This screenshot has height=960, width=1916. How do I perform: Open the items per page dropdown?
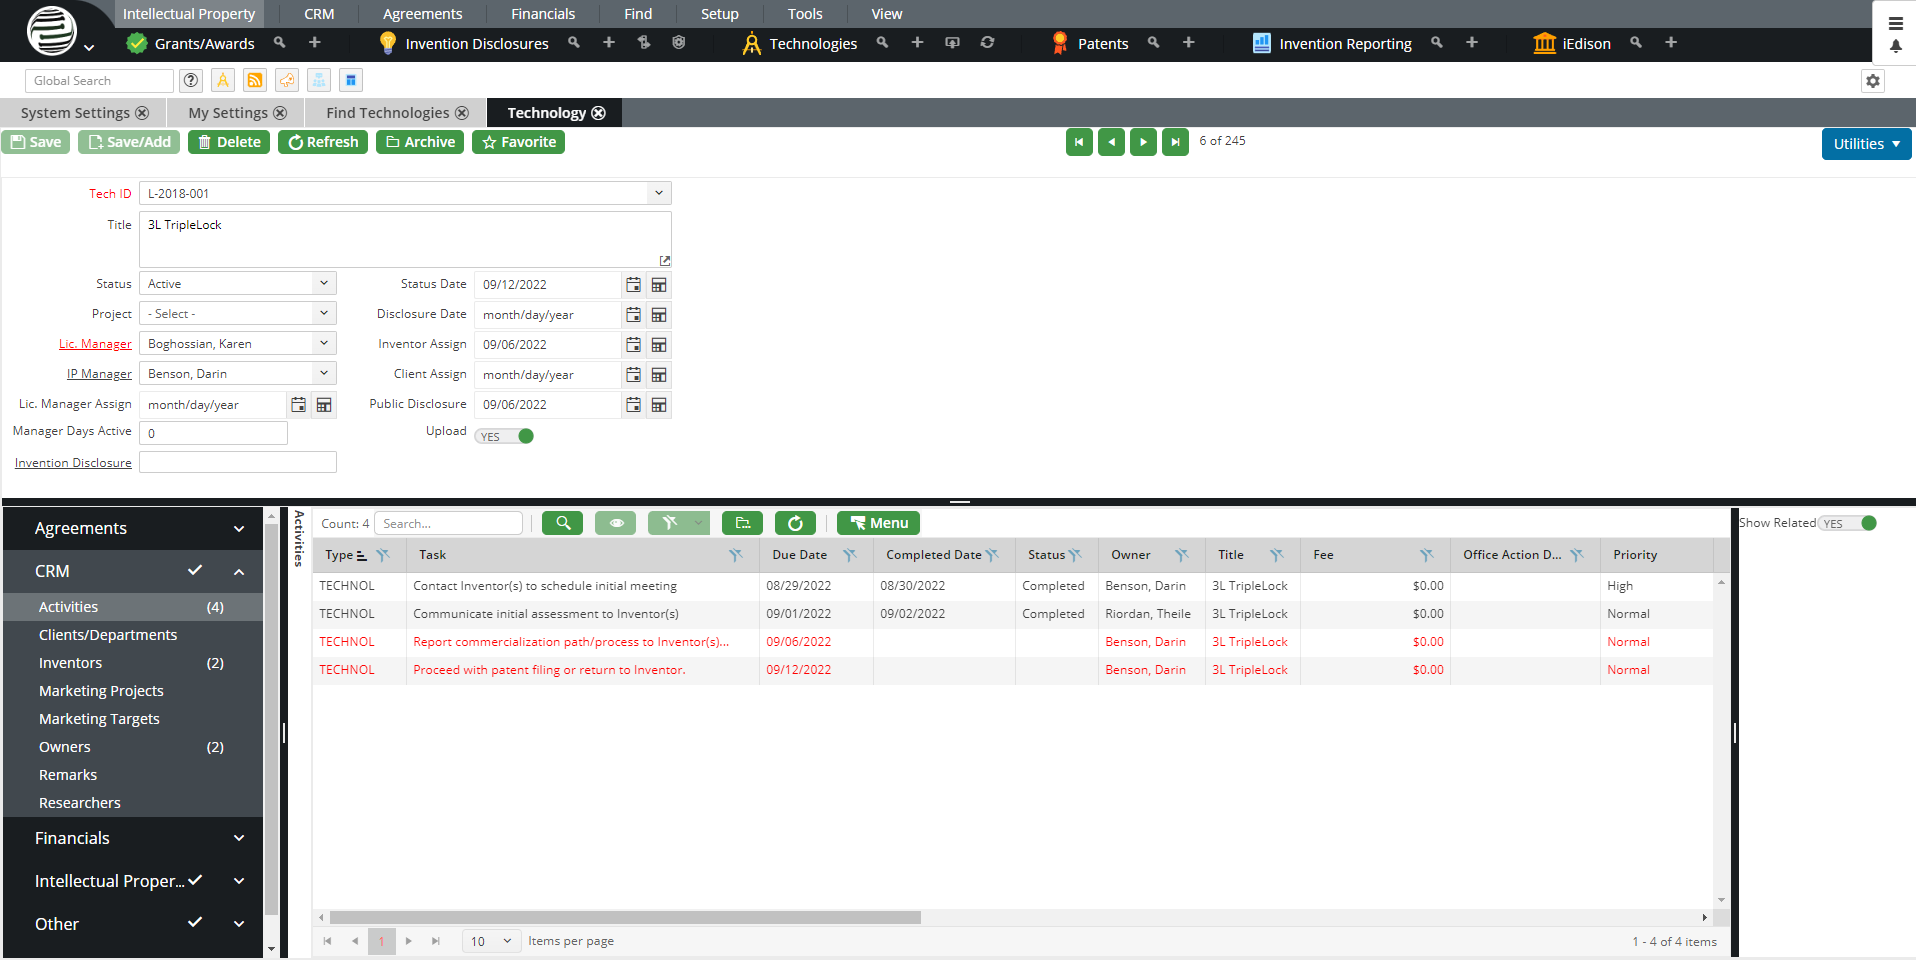491,941
